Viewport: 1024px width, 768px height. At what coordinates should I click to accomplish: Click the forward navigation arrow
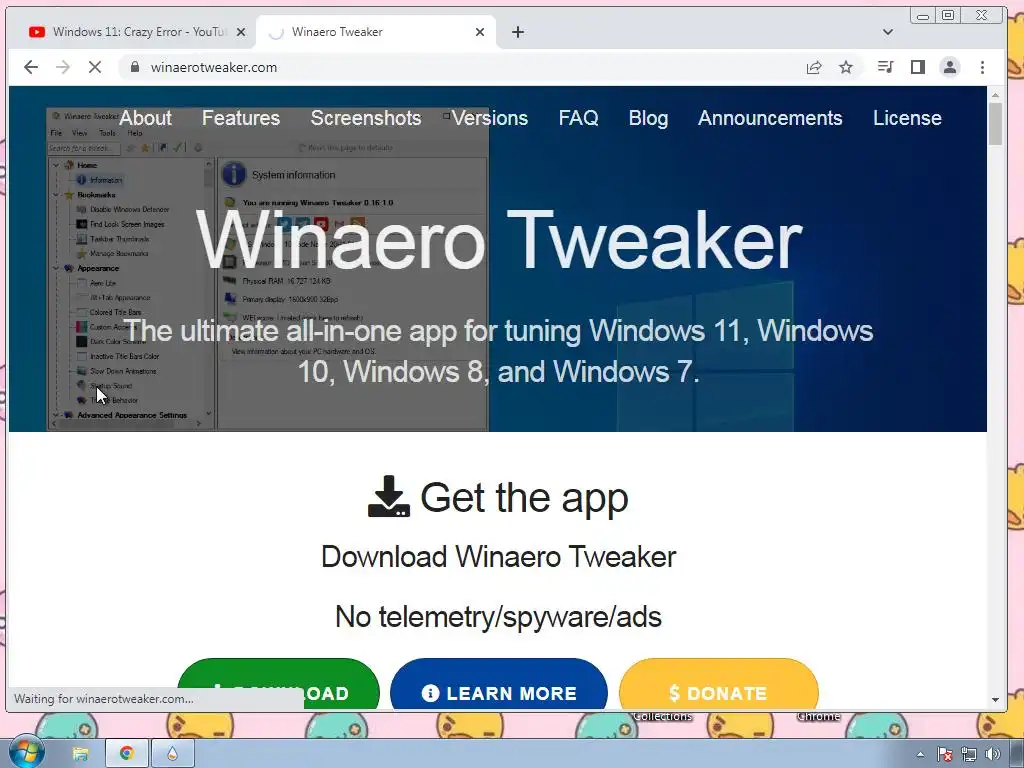[63, 67]
